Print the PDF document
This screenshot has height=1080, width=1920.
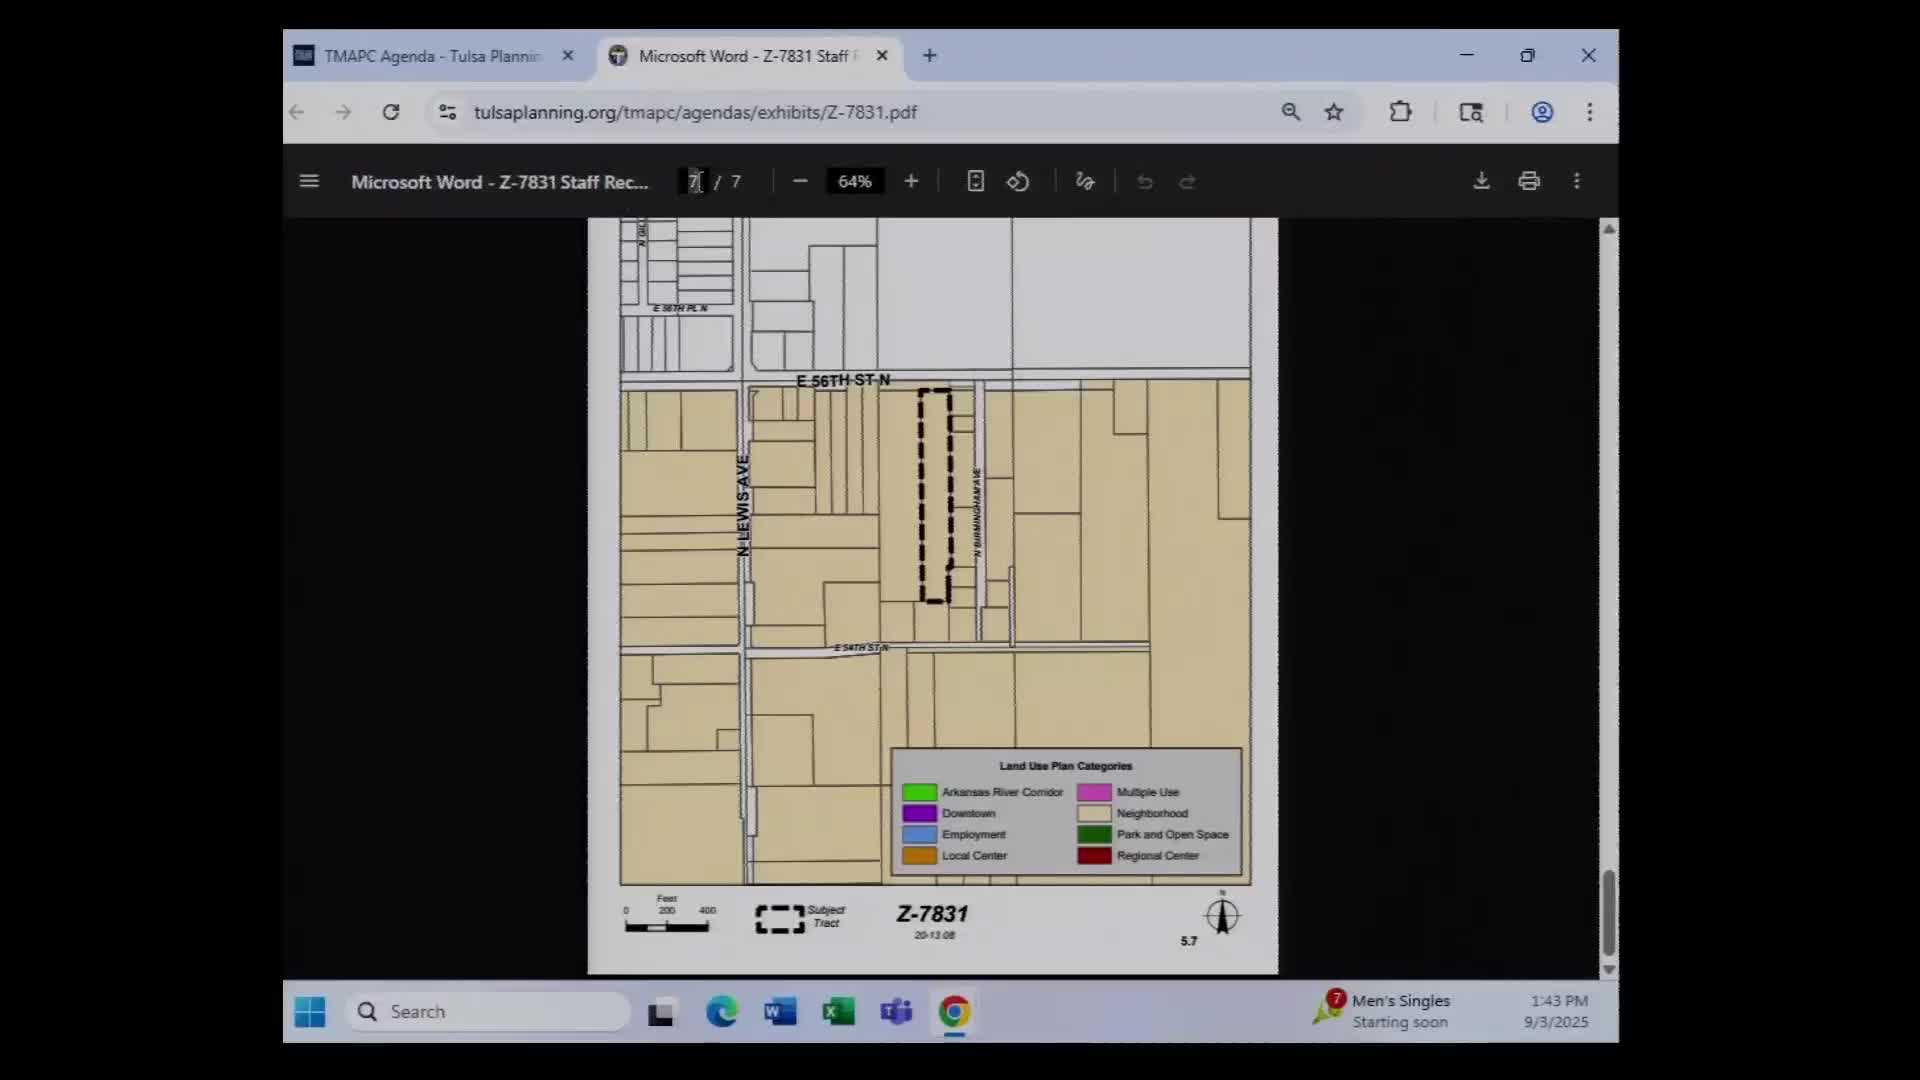[x=1529, y=181]
